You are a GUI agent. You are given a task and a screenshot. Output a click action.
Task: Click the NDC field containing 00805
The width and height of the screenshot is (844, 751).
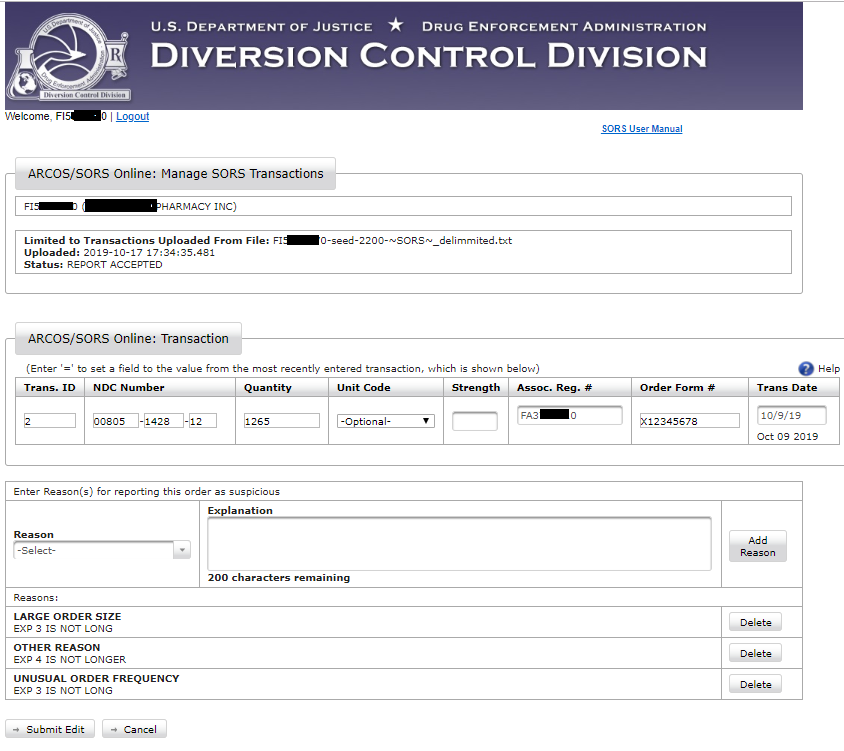[x=116, y=421]
